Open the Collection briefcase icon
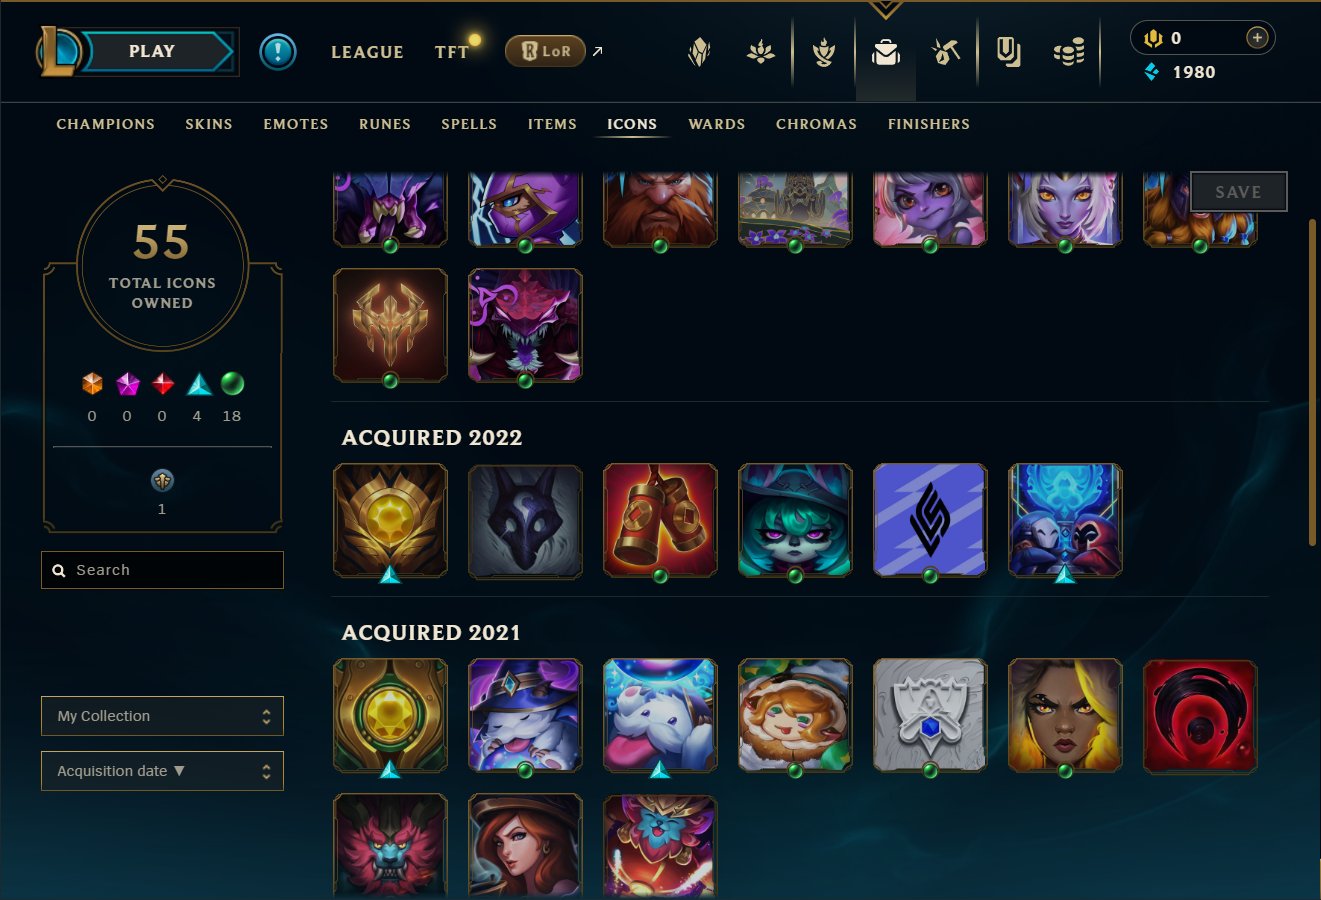The width and height of the screenshot is (1321, 900). [x=886, y=52]
